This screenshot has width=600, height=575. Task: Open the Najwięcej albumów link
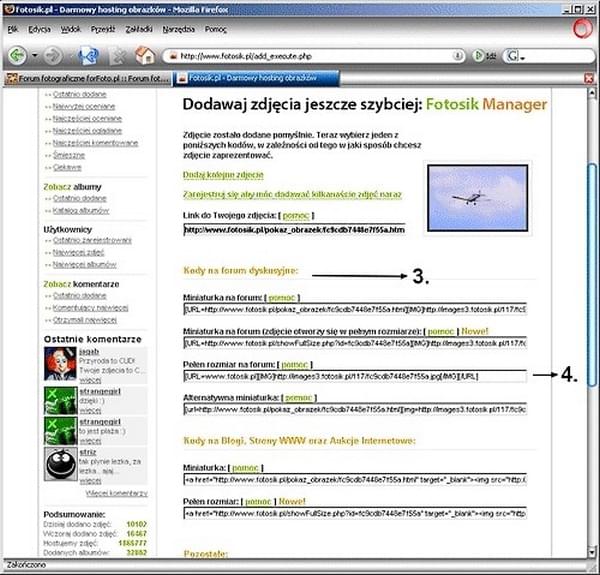[85, 264]
